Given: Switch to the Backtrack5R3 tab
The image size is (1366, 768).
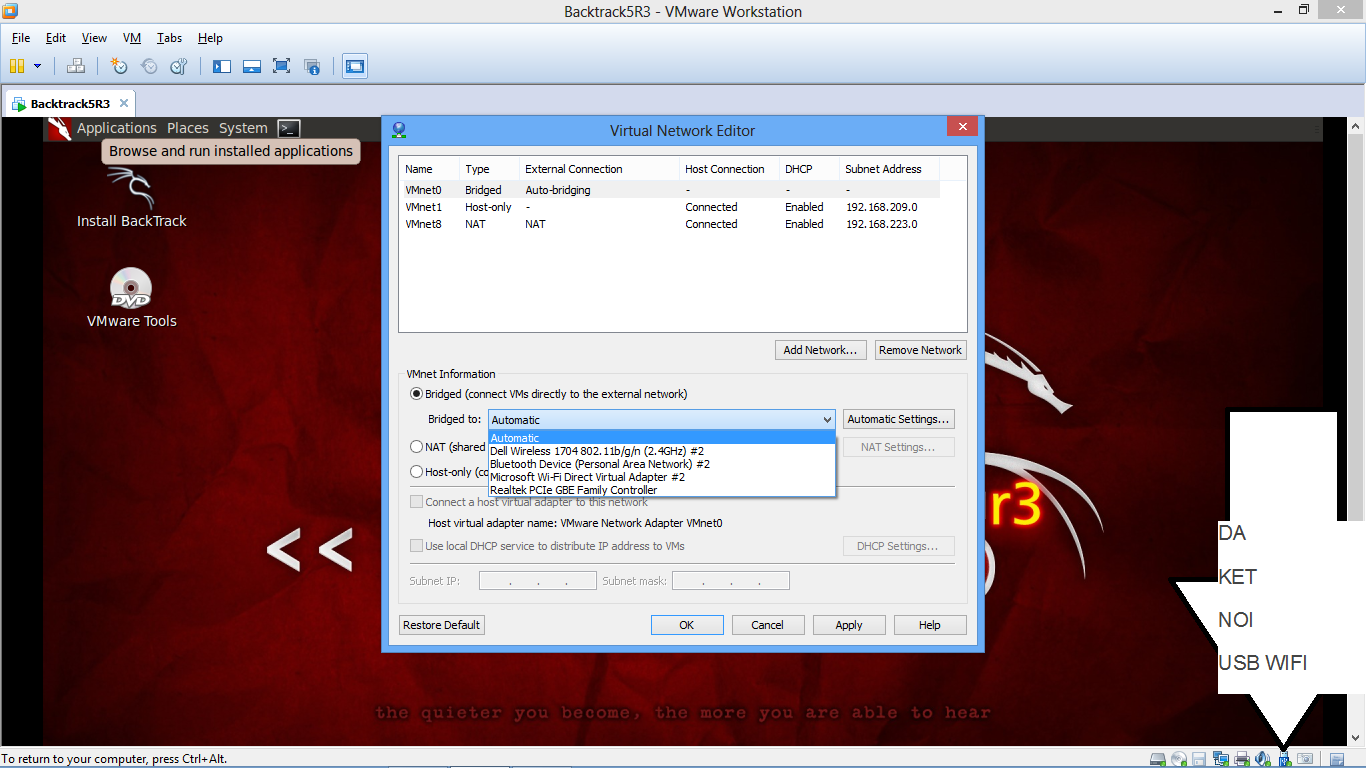Looking at the screenshot, I should coord(70,103).
